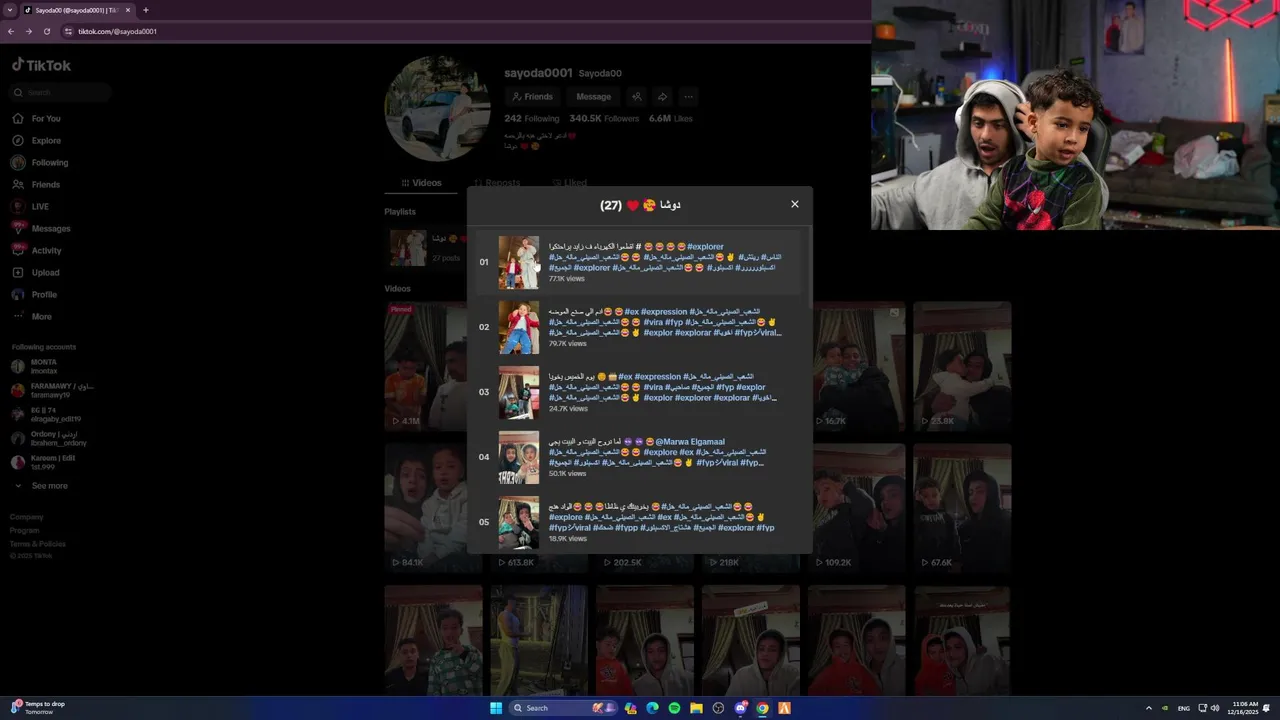
Task: Open playlist video 03 thumbnail
Action: [519, 392]
